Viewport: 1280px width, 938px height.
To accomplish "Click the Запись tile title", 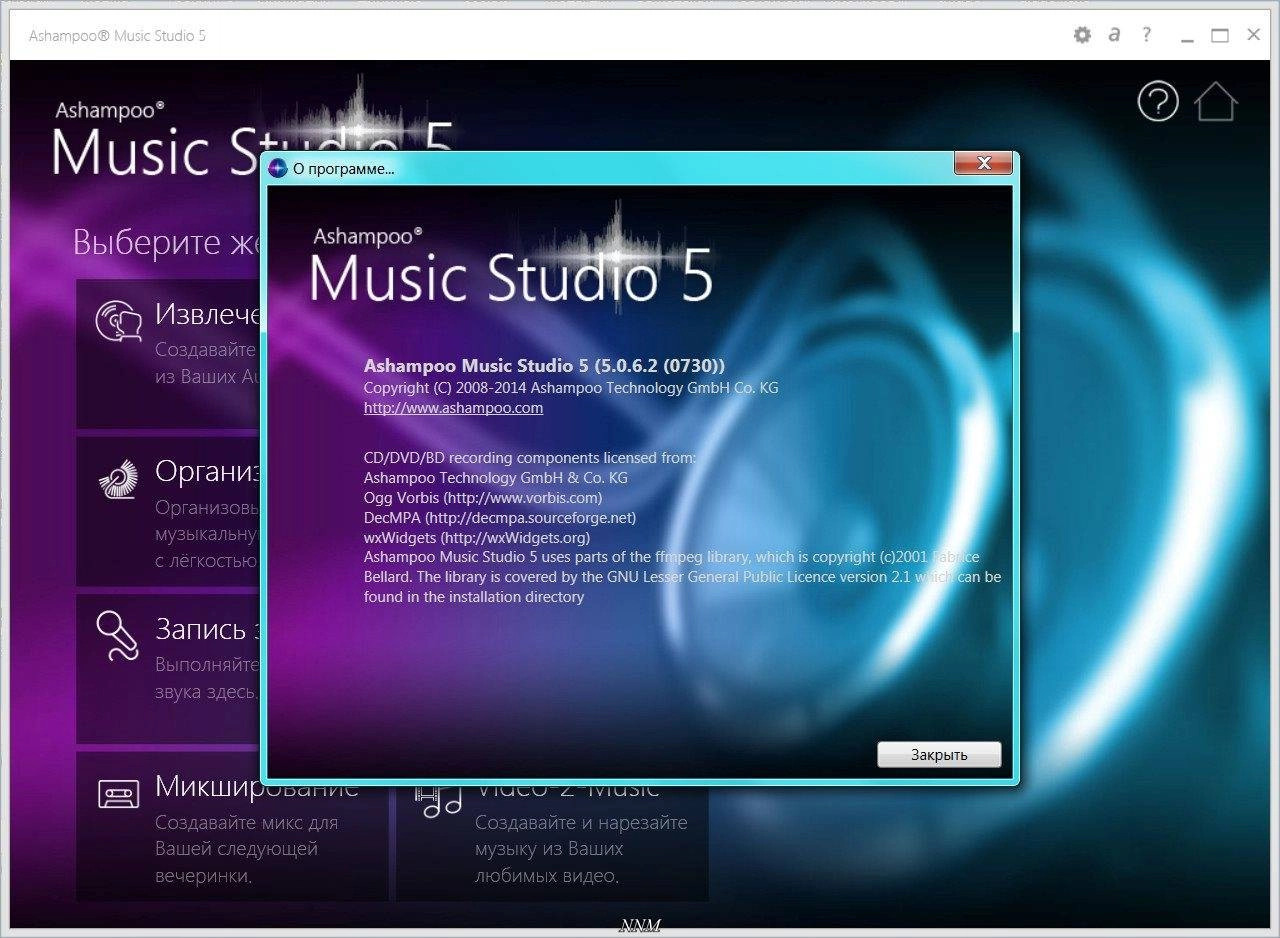I will pos(207,628).
